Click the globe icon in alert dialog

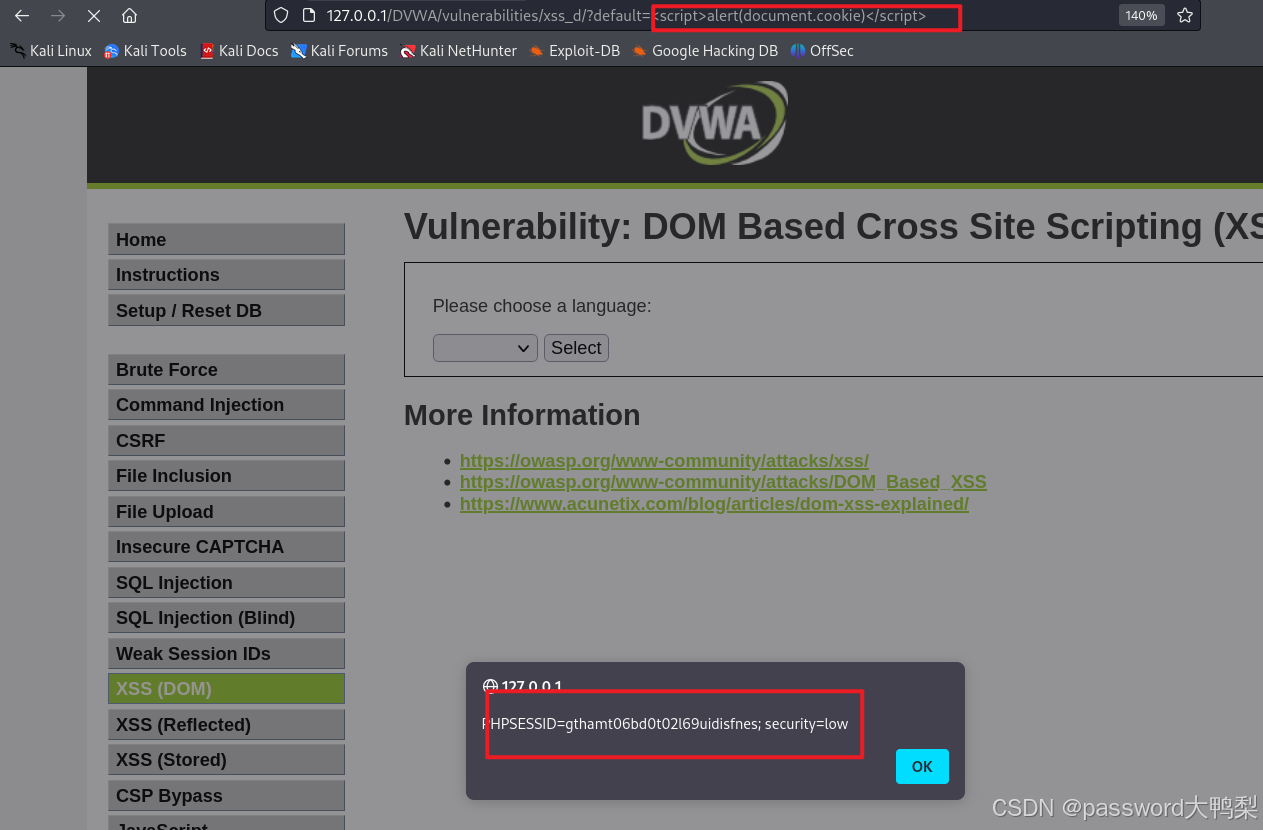(490, 687)
